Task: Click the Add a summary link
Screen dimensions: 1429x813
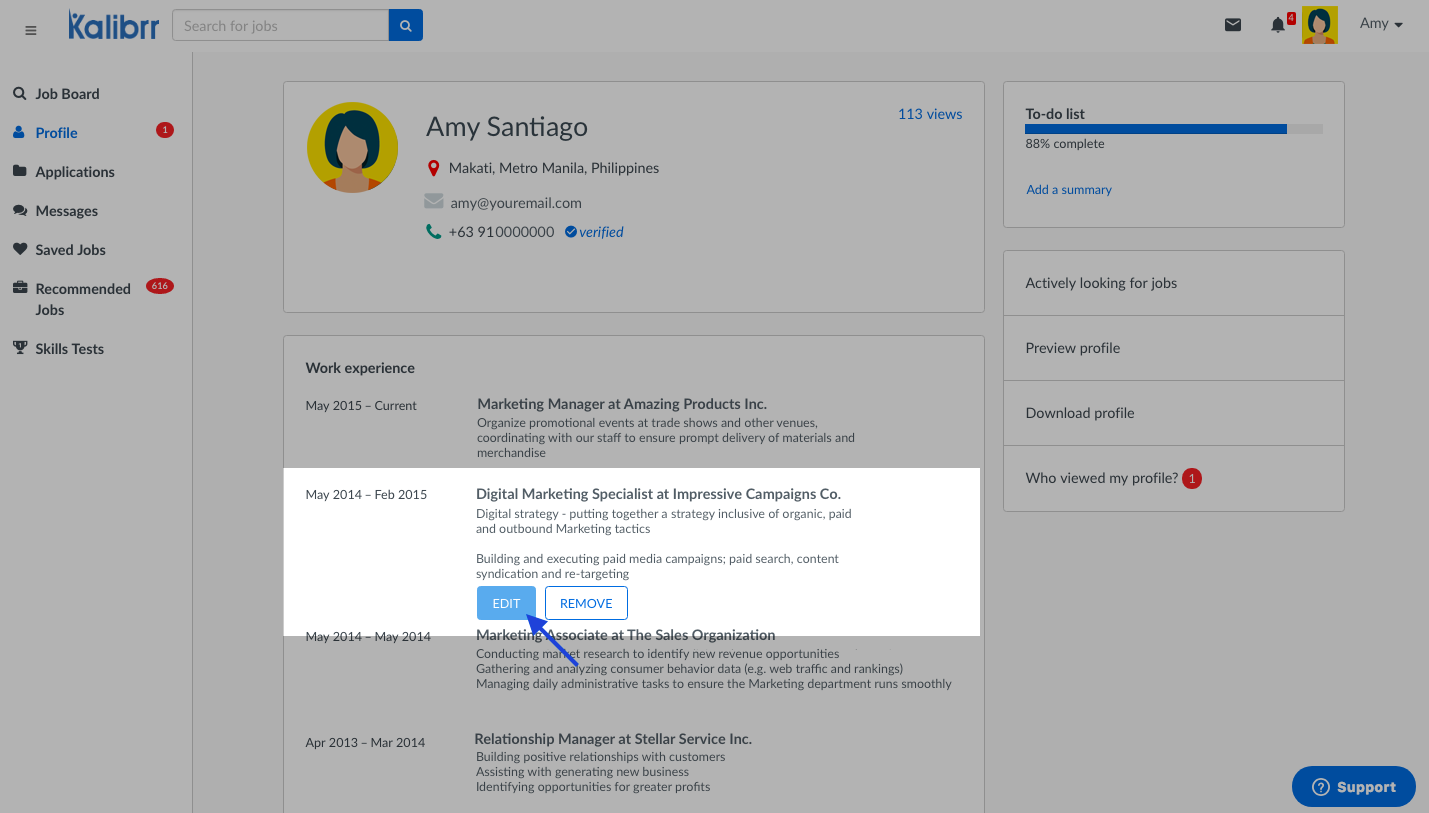Action: tap(1068, 190)
